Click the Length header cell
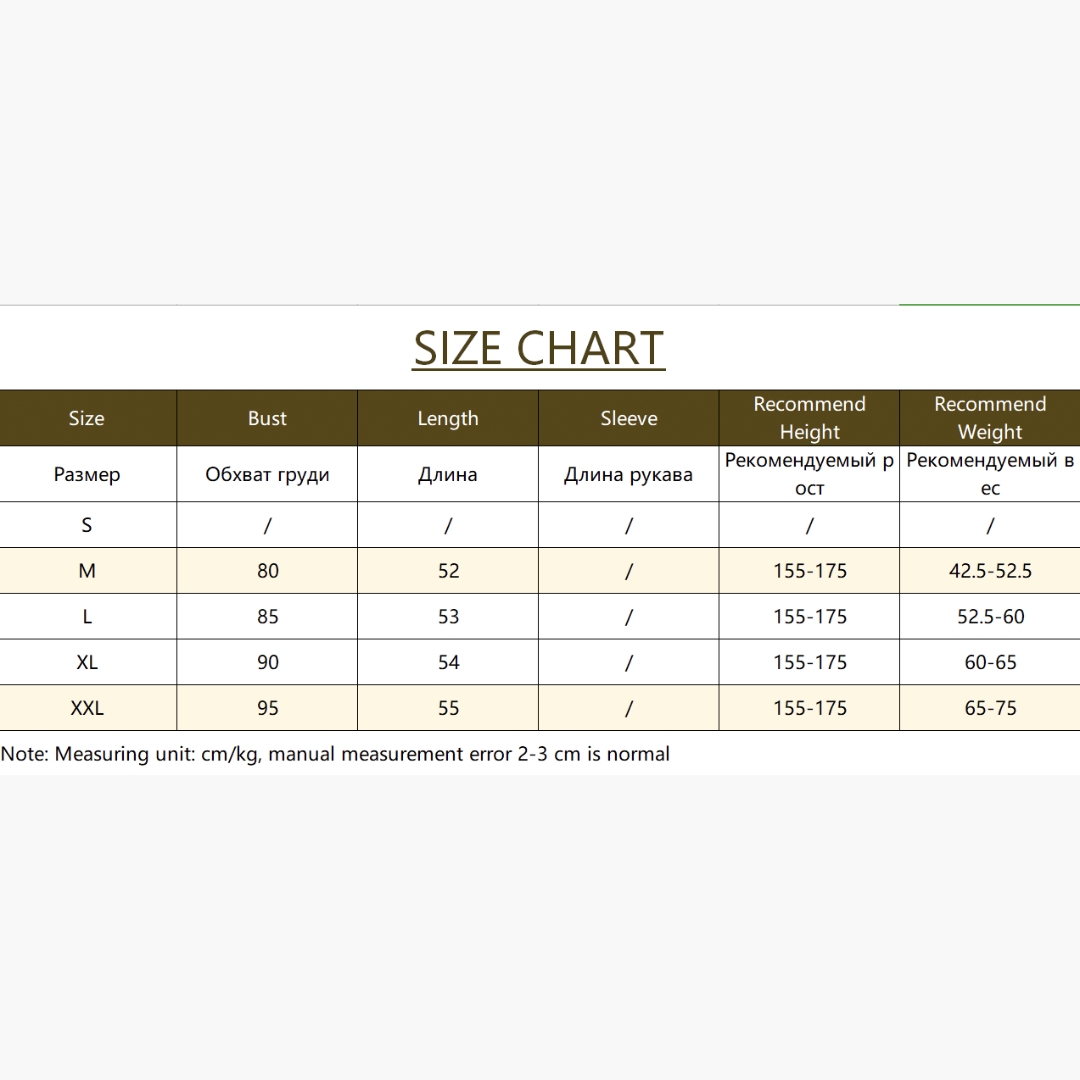The height and width of the screenshot is (1080, 1080). tap(448, 418)
